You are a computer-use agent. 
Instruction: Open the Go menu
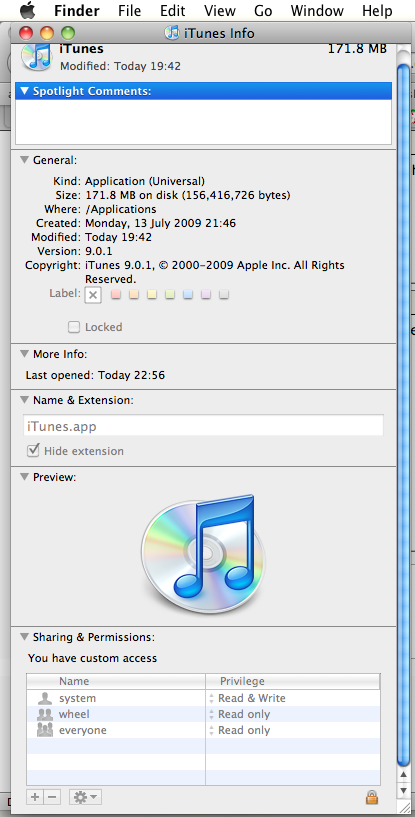point(263,10)
